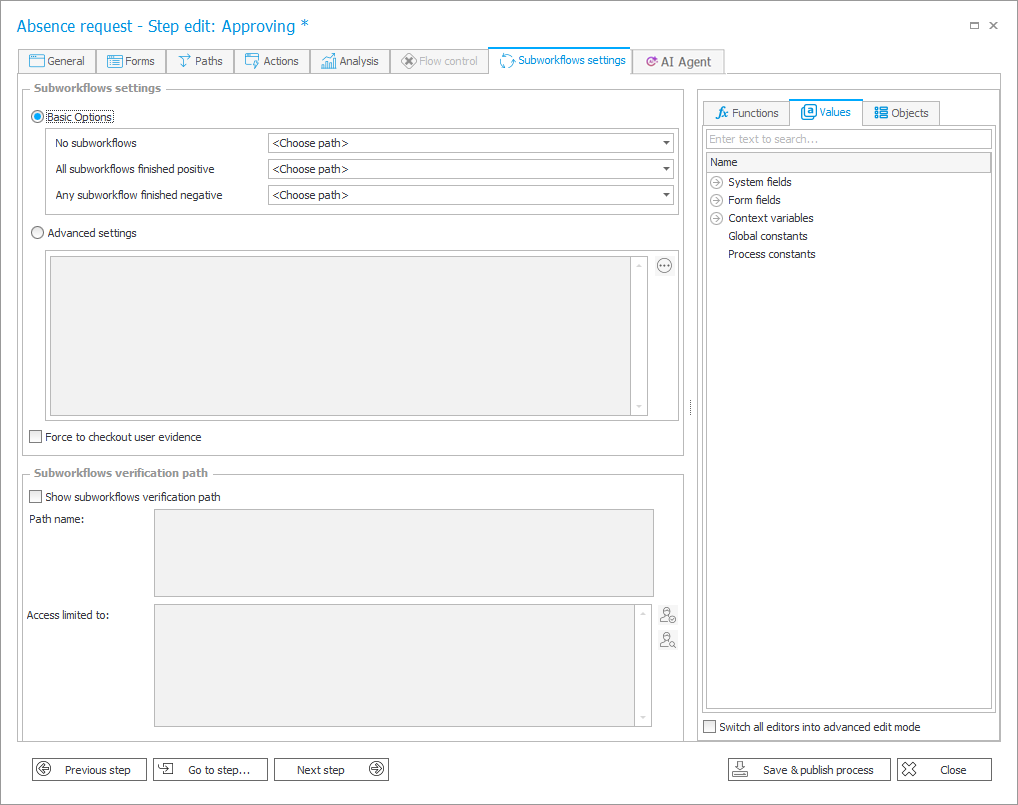Screen dimensions: 1018x805
Task: Tick Show subworkflows verification path checkbox
Action: click(36, 497)
